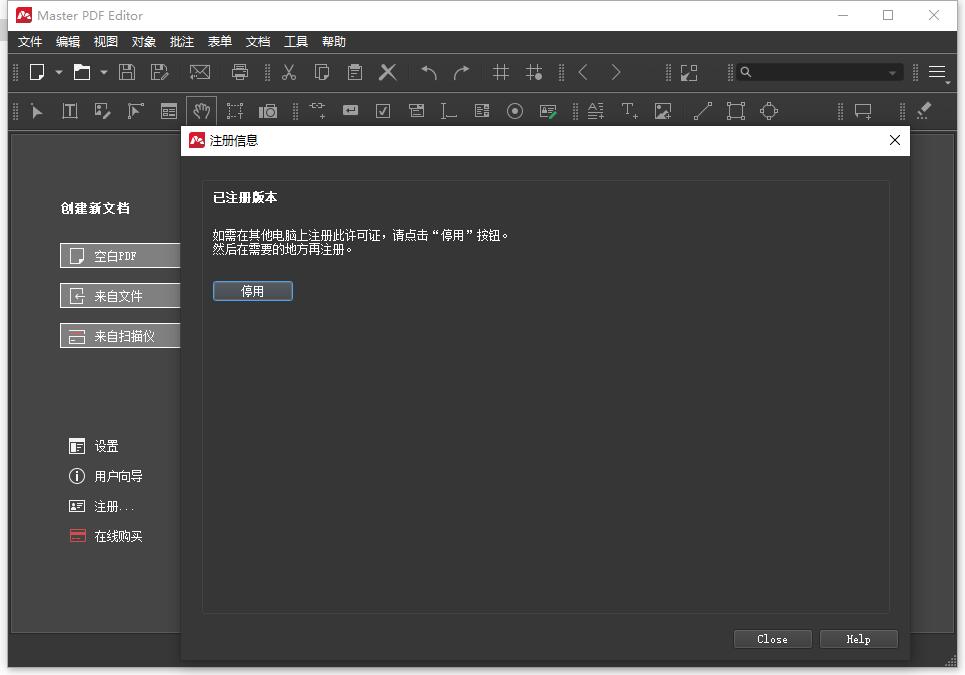Image resolution: width=965 pixels, height=675 pixels.
Task: Click the open folder icon
Action: 82,72
